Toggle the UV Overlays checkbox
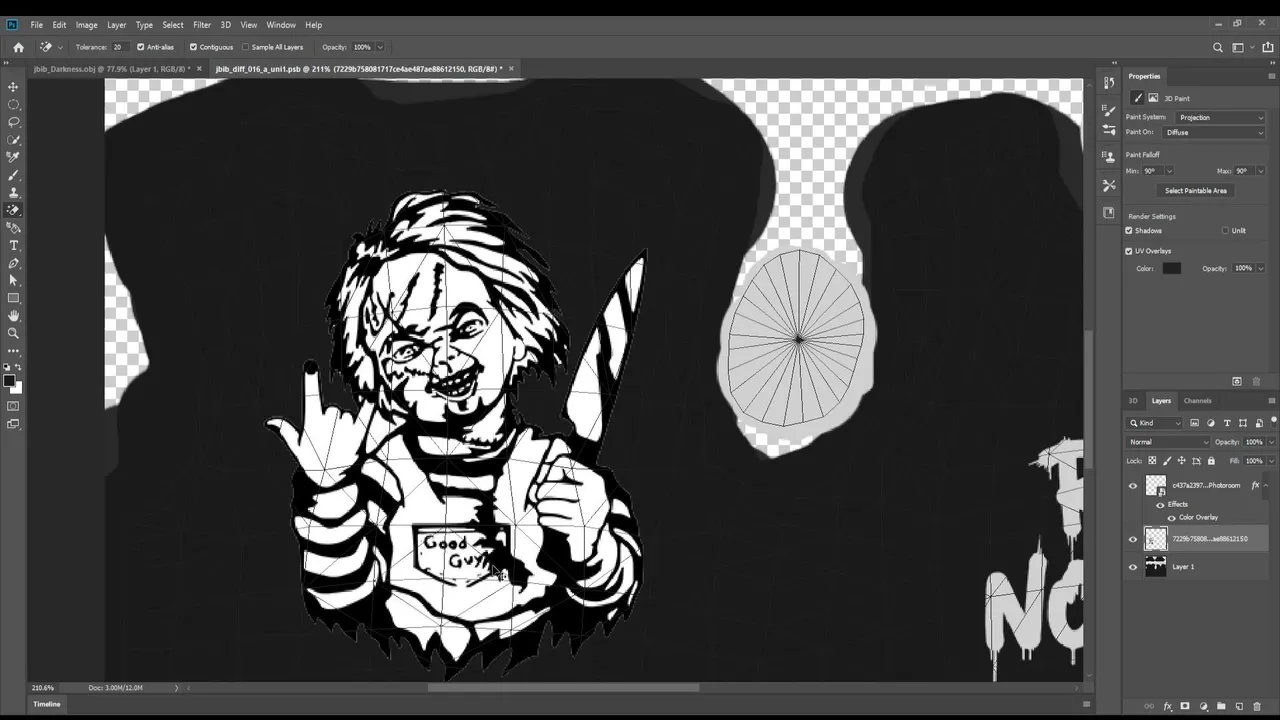Screen dimensions: 1280x720 pyautogui.click(x=1129, y=251)
